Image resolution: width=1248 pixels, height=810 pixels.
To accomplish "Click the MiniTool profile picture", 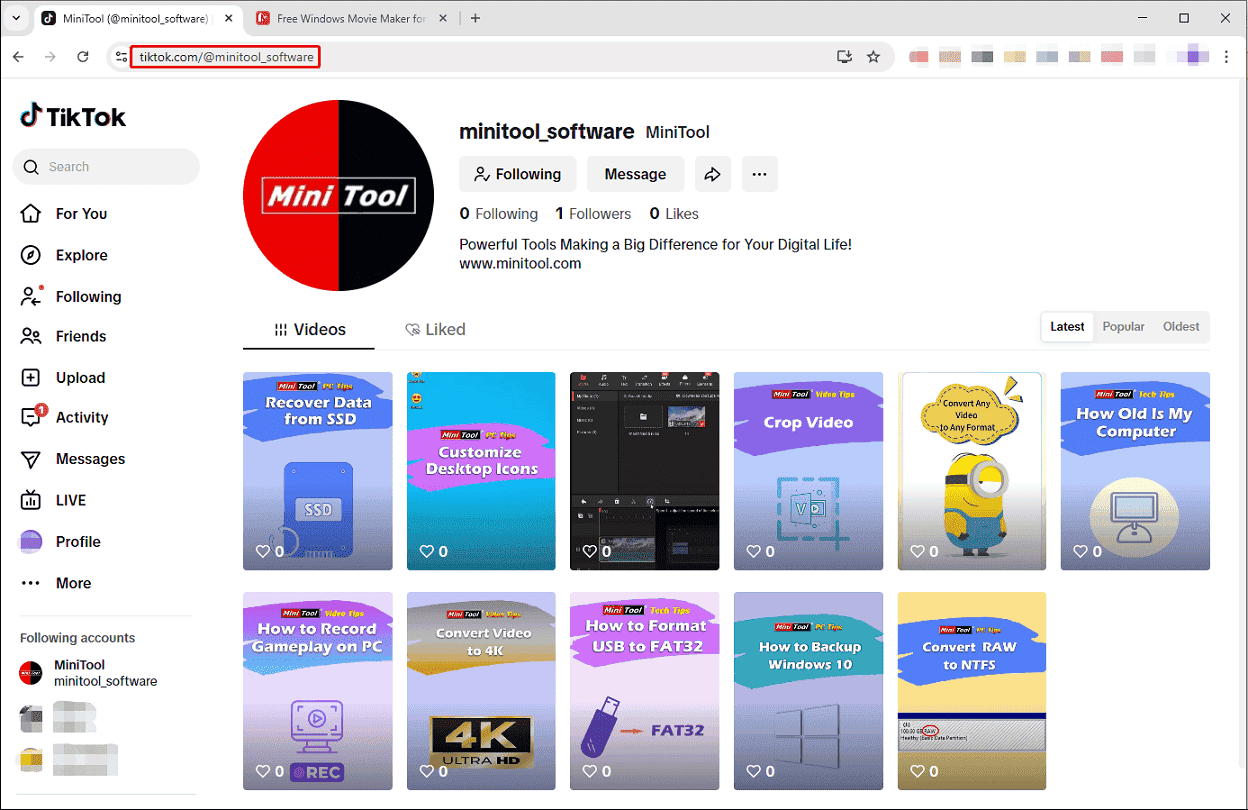I will [x=339, y=195].
